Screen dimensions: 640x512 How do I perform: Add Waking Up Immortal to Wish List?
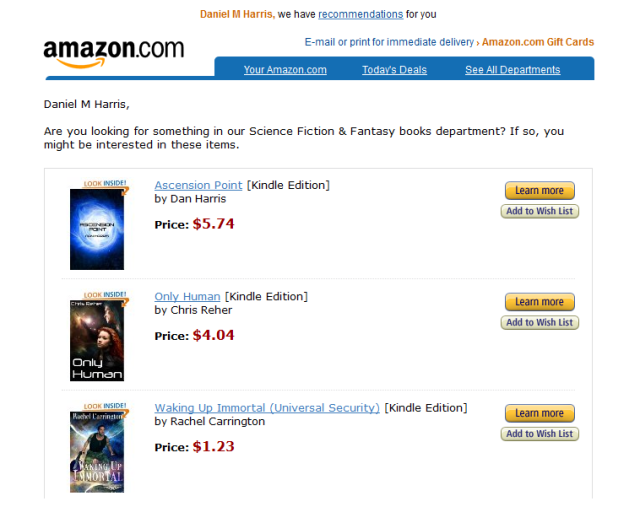point(540,434)
